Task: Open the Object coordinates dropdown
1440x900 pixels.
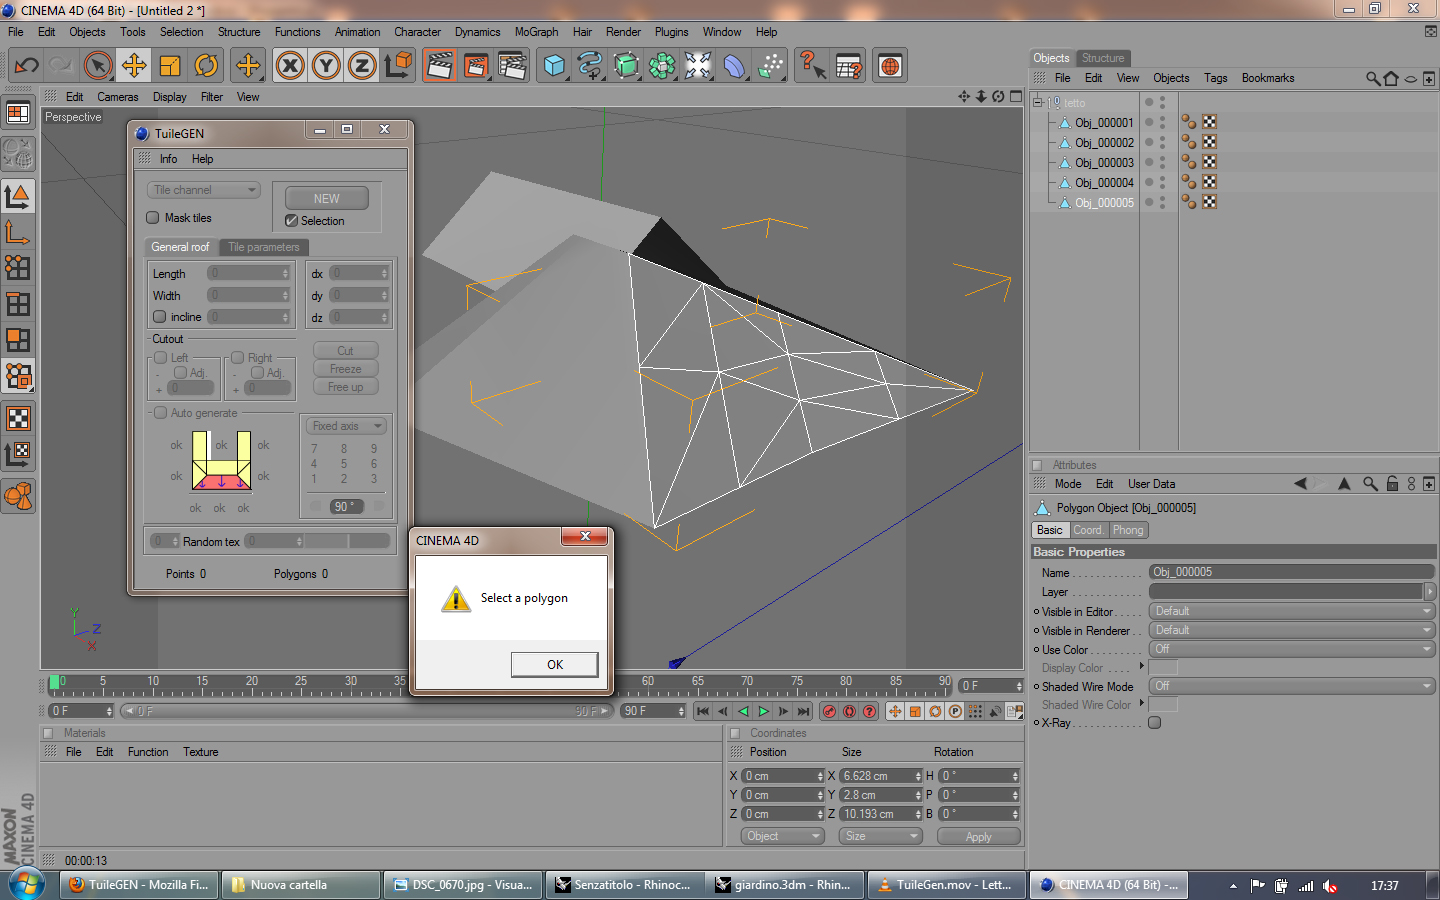Action: [783, 836]
